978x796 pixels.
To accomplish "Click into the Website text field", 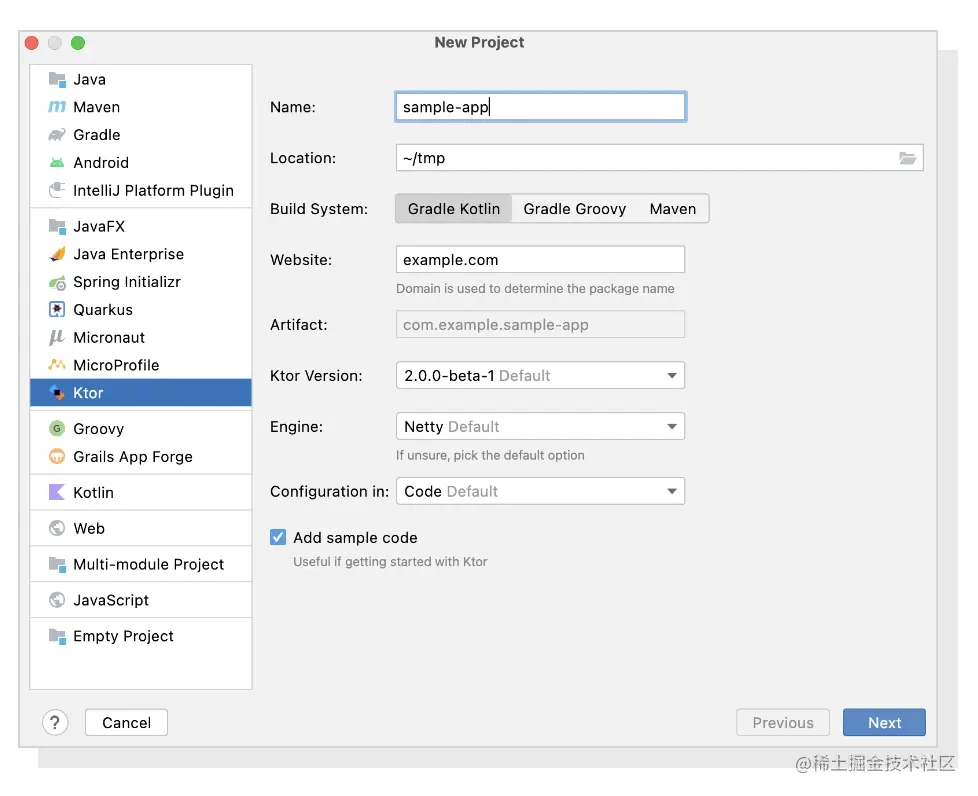I will [540, 260].
